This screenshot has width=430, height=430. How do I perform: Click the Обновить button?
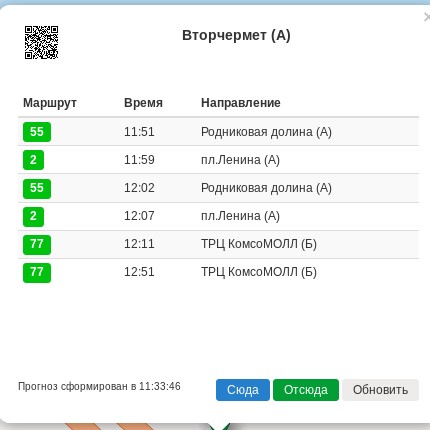[380, 390]
